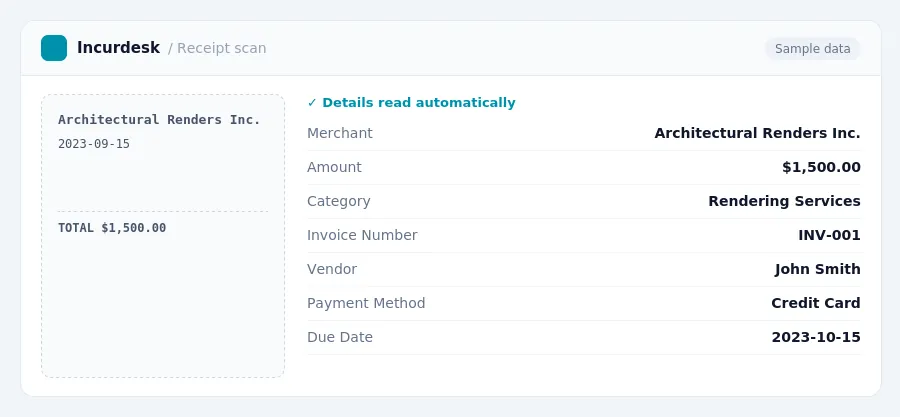Click the Details read automatically status text
The image size is (900, 417).
click(x=418, y=103)
